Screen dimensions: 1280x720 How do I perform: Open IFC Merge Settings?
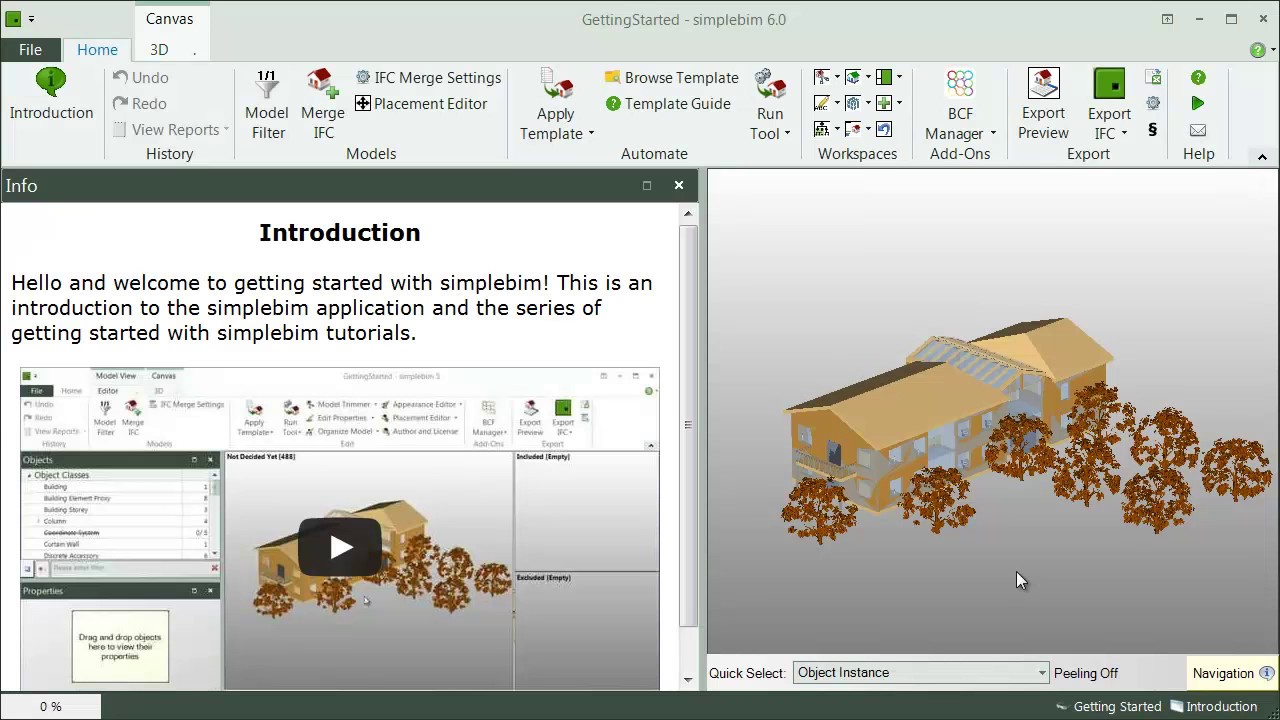(x=428, y=78)
